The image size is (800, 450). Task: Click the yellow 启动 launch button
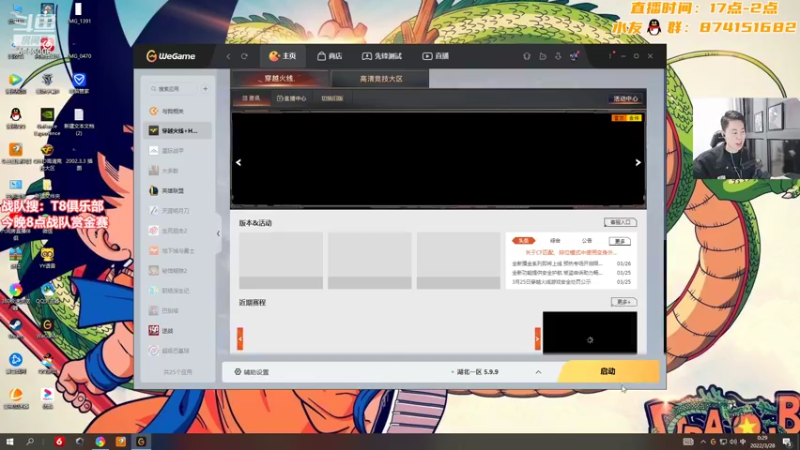609,371
